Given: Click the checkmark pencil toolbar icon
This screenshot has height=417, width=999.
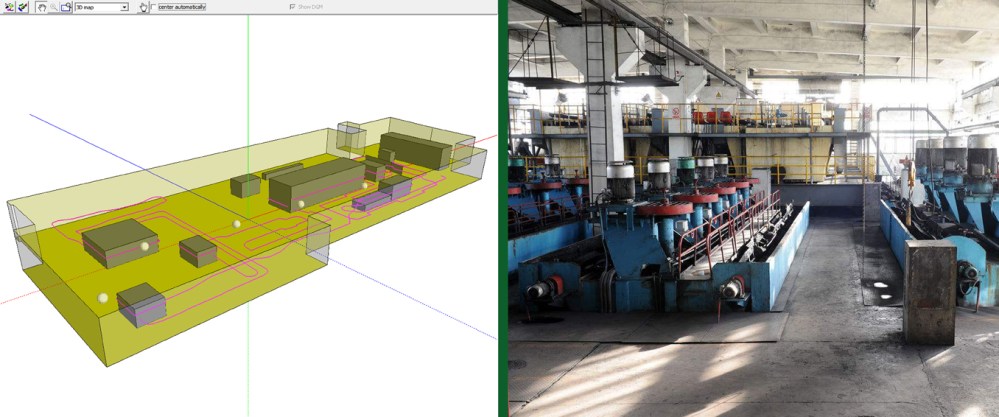Looking at the screenshot, I should (21, 6).
